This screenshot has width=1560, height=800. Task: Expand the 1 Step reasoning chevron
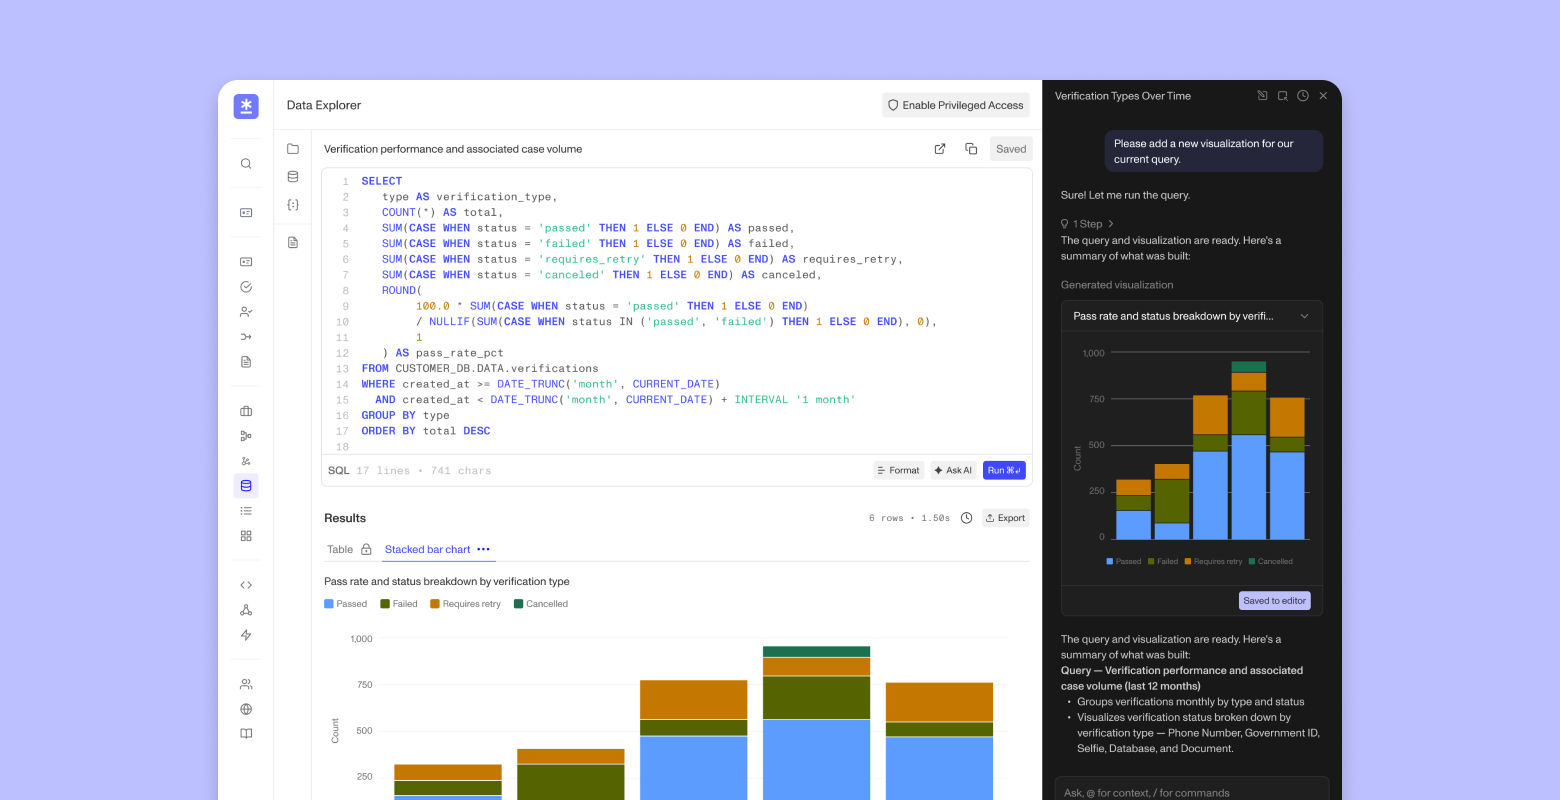point(1111,224)
